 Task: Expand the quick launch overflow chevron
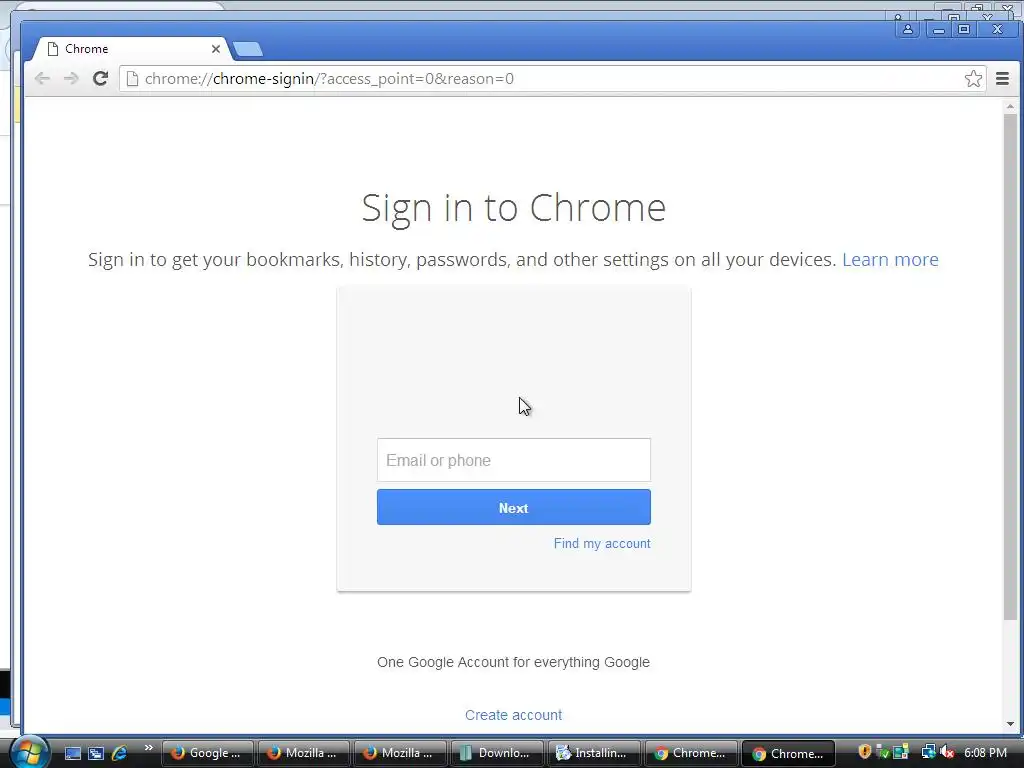(148, 748)
